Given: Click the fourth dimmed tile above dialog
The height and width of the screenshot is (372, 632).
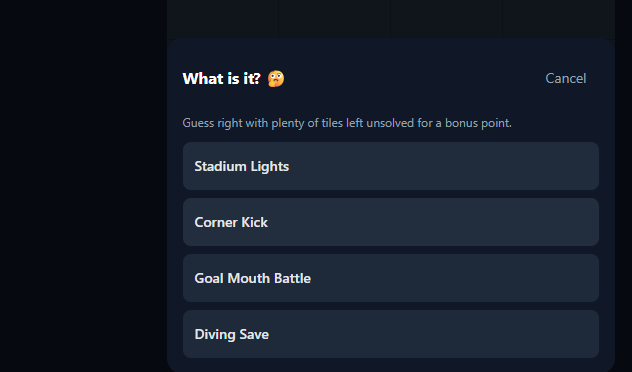Looking at the screenshot, I should point(559,19).
